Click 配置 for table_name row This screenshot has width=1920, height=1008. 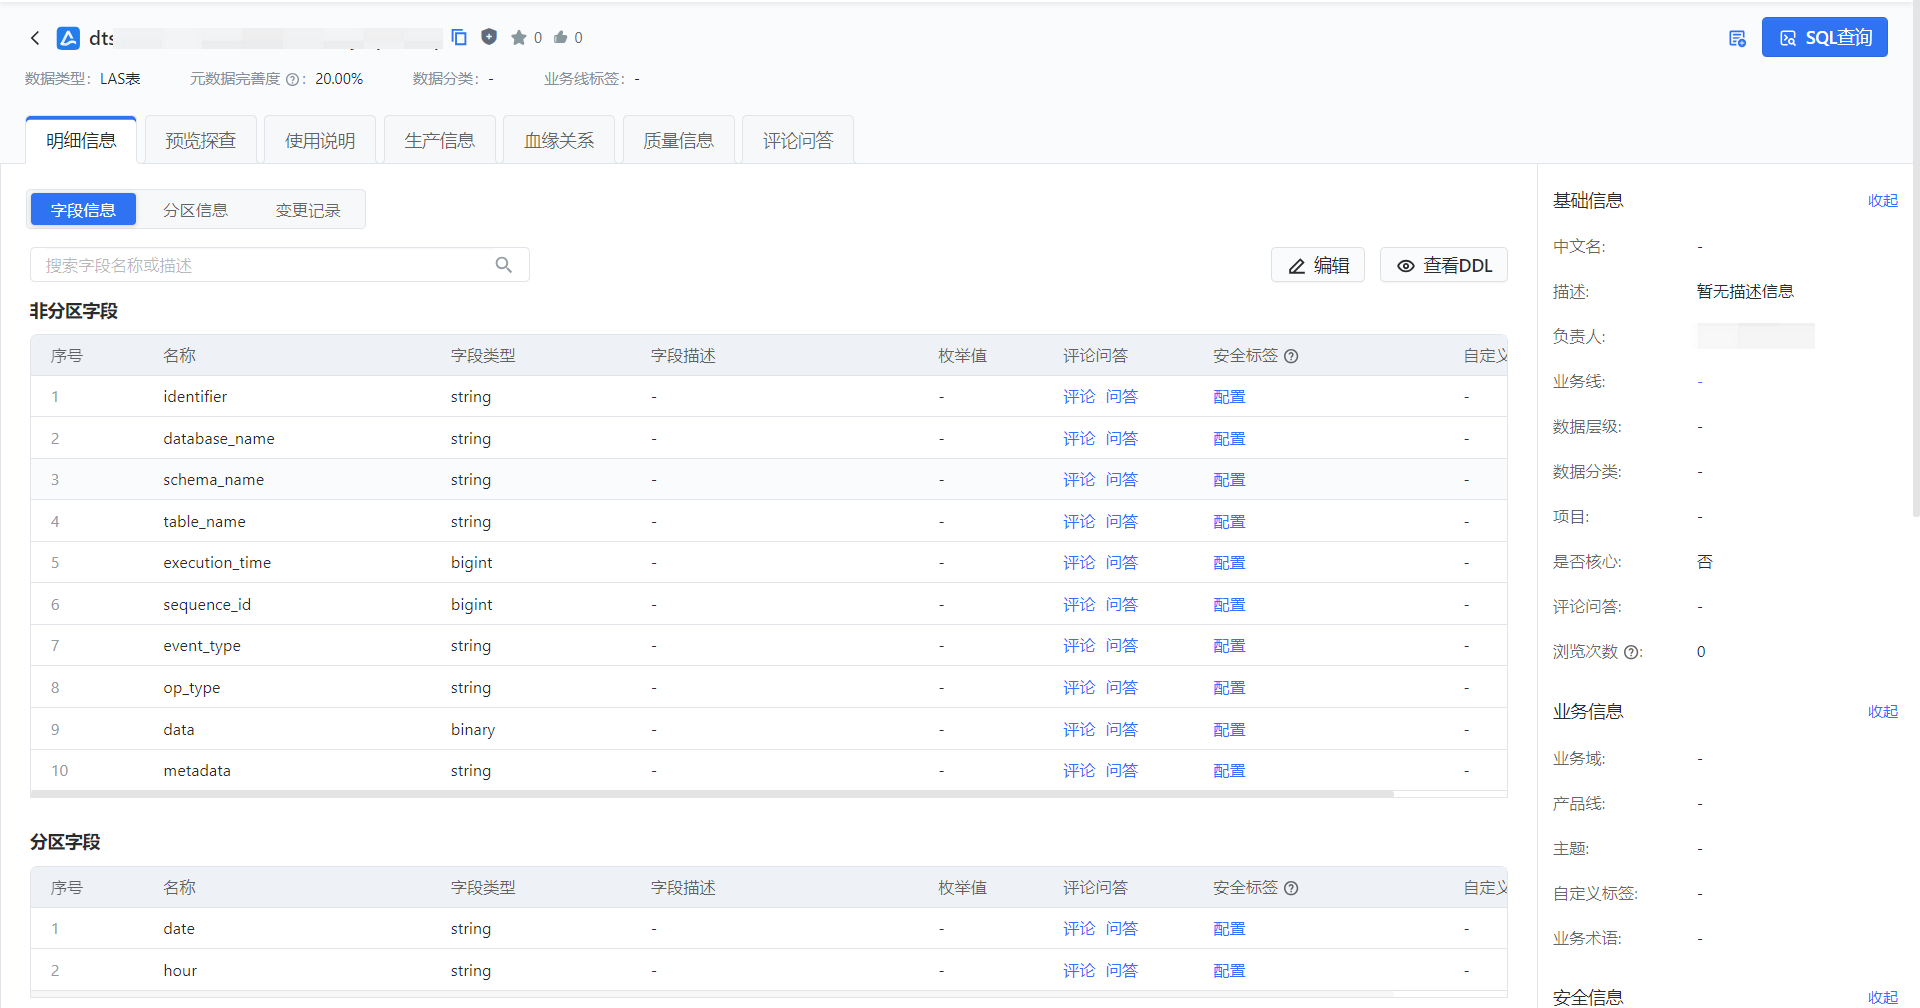coord(1229,522)
